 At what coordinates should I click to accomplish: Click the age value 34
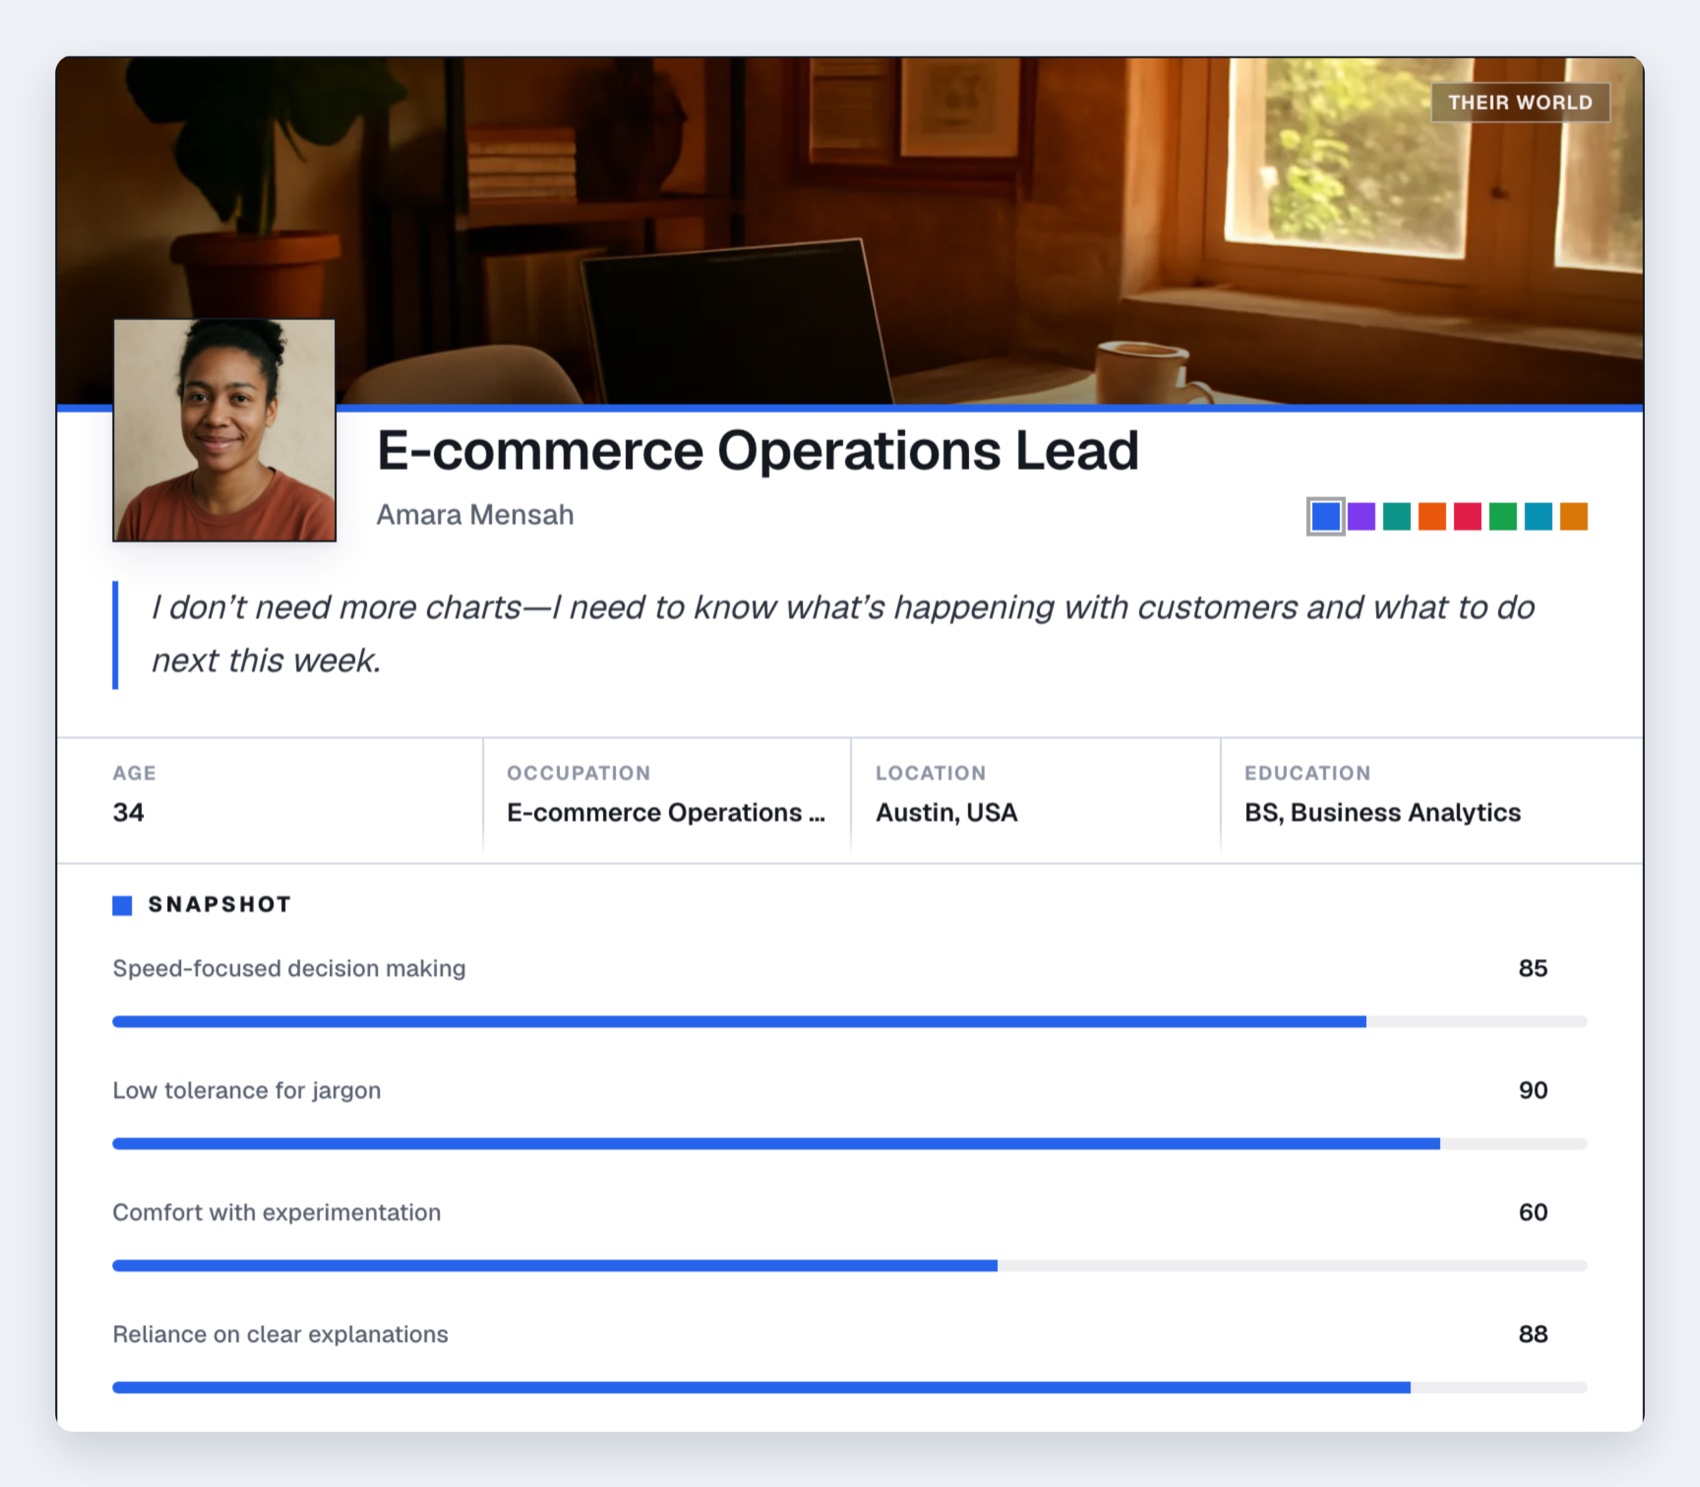click(128, 812)
